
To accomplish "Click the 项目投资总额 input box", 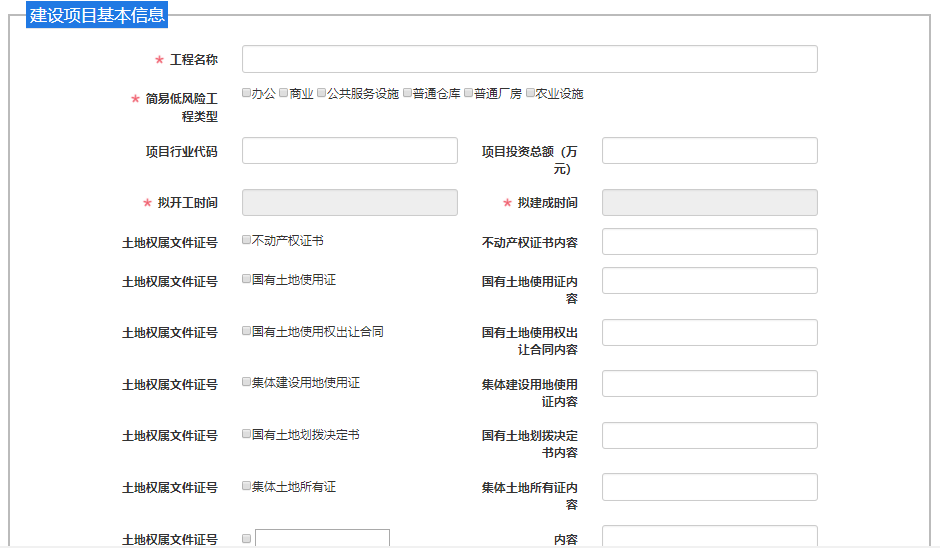I will pos(710,150).
